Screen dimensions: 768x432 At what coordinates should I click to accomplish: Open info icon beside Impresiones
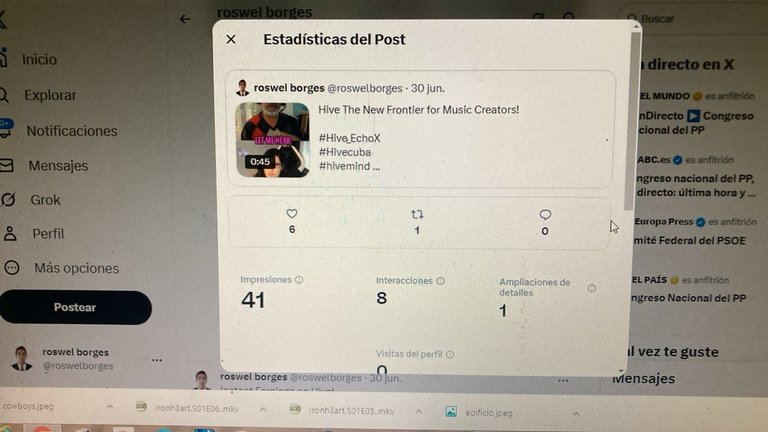pos(299,280)
